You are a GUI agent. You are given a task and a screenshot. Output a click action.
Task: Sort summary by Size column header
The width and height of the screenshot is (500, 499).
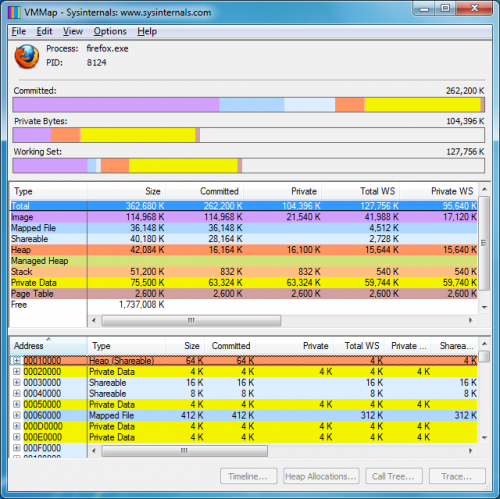pyautogui.click(x=126, y=191)
